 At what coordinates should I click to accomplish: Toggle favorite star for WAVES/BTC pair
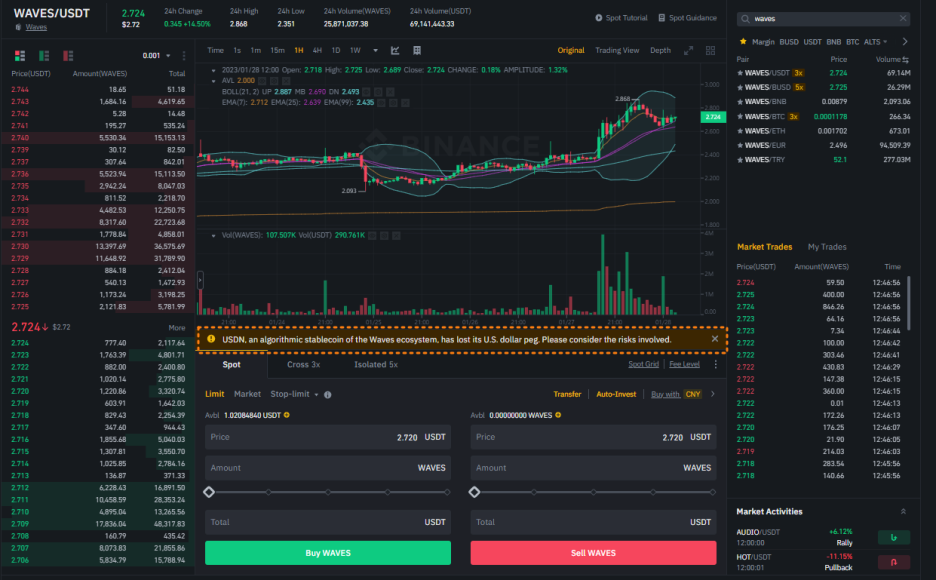[x=740, y=117]
